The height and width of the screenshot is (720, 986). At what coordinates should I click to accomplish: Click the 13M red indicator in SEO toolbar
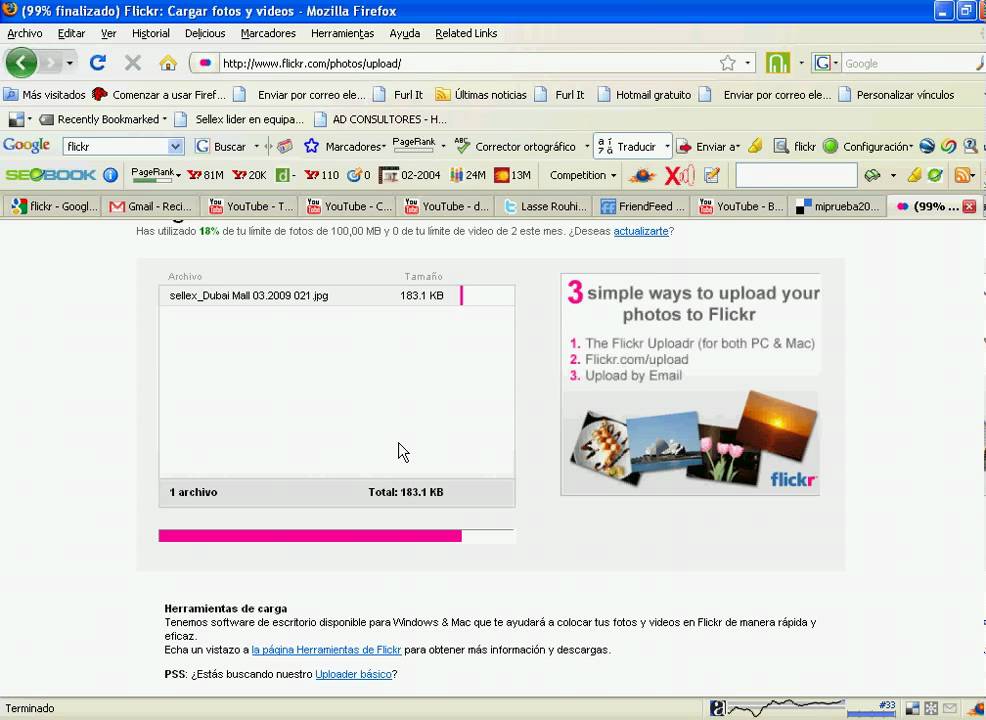pos(512,175)
